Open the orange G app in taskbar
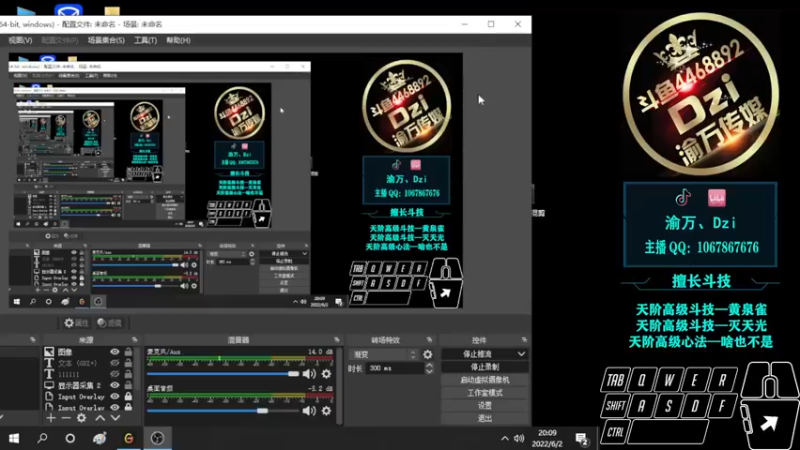This screenshot has width=800, height=450. (x=129, y=438)
